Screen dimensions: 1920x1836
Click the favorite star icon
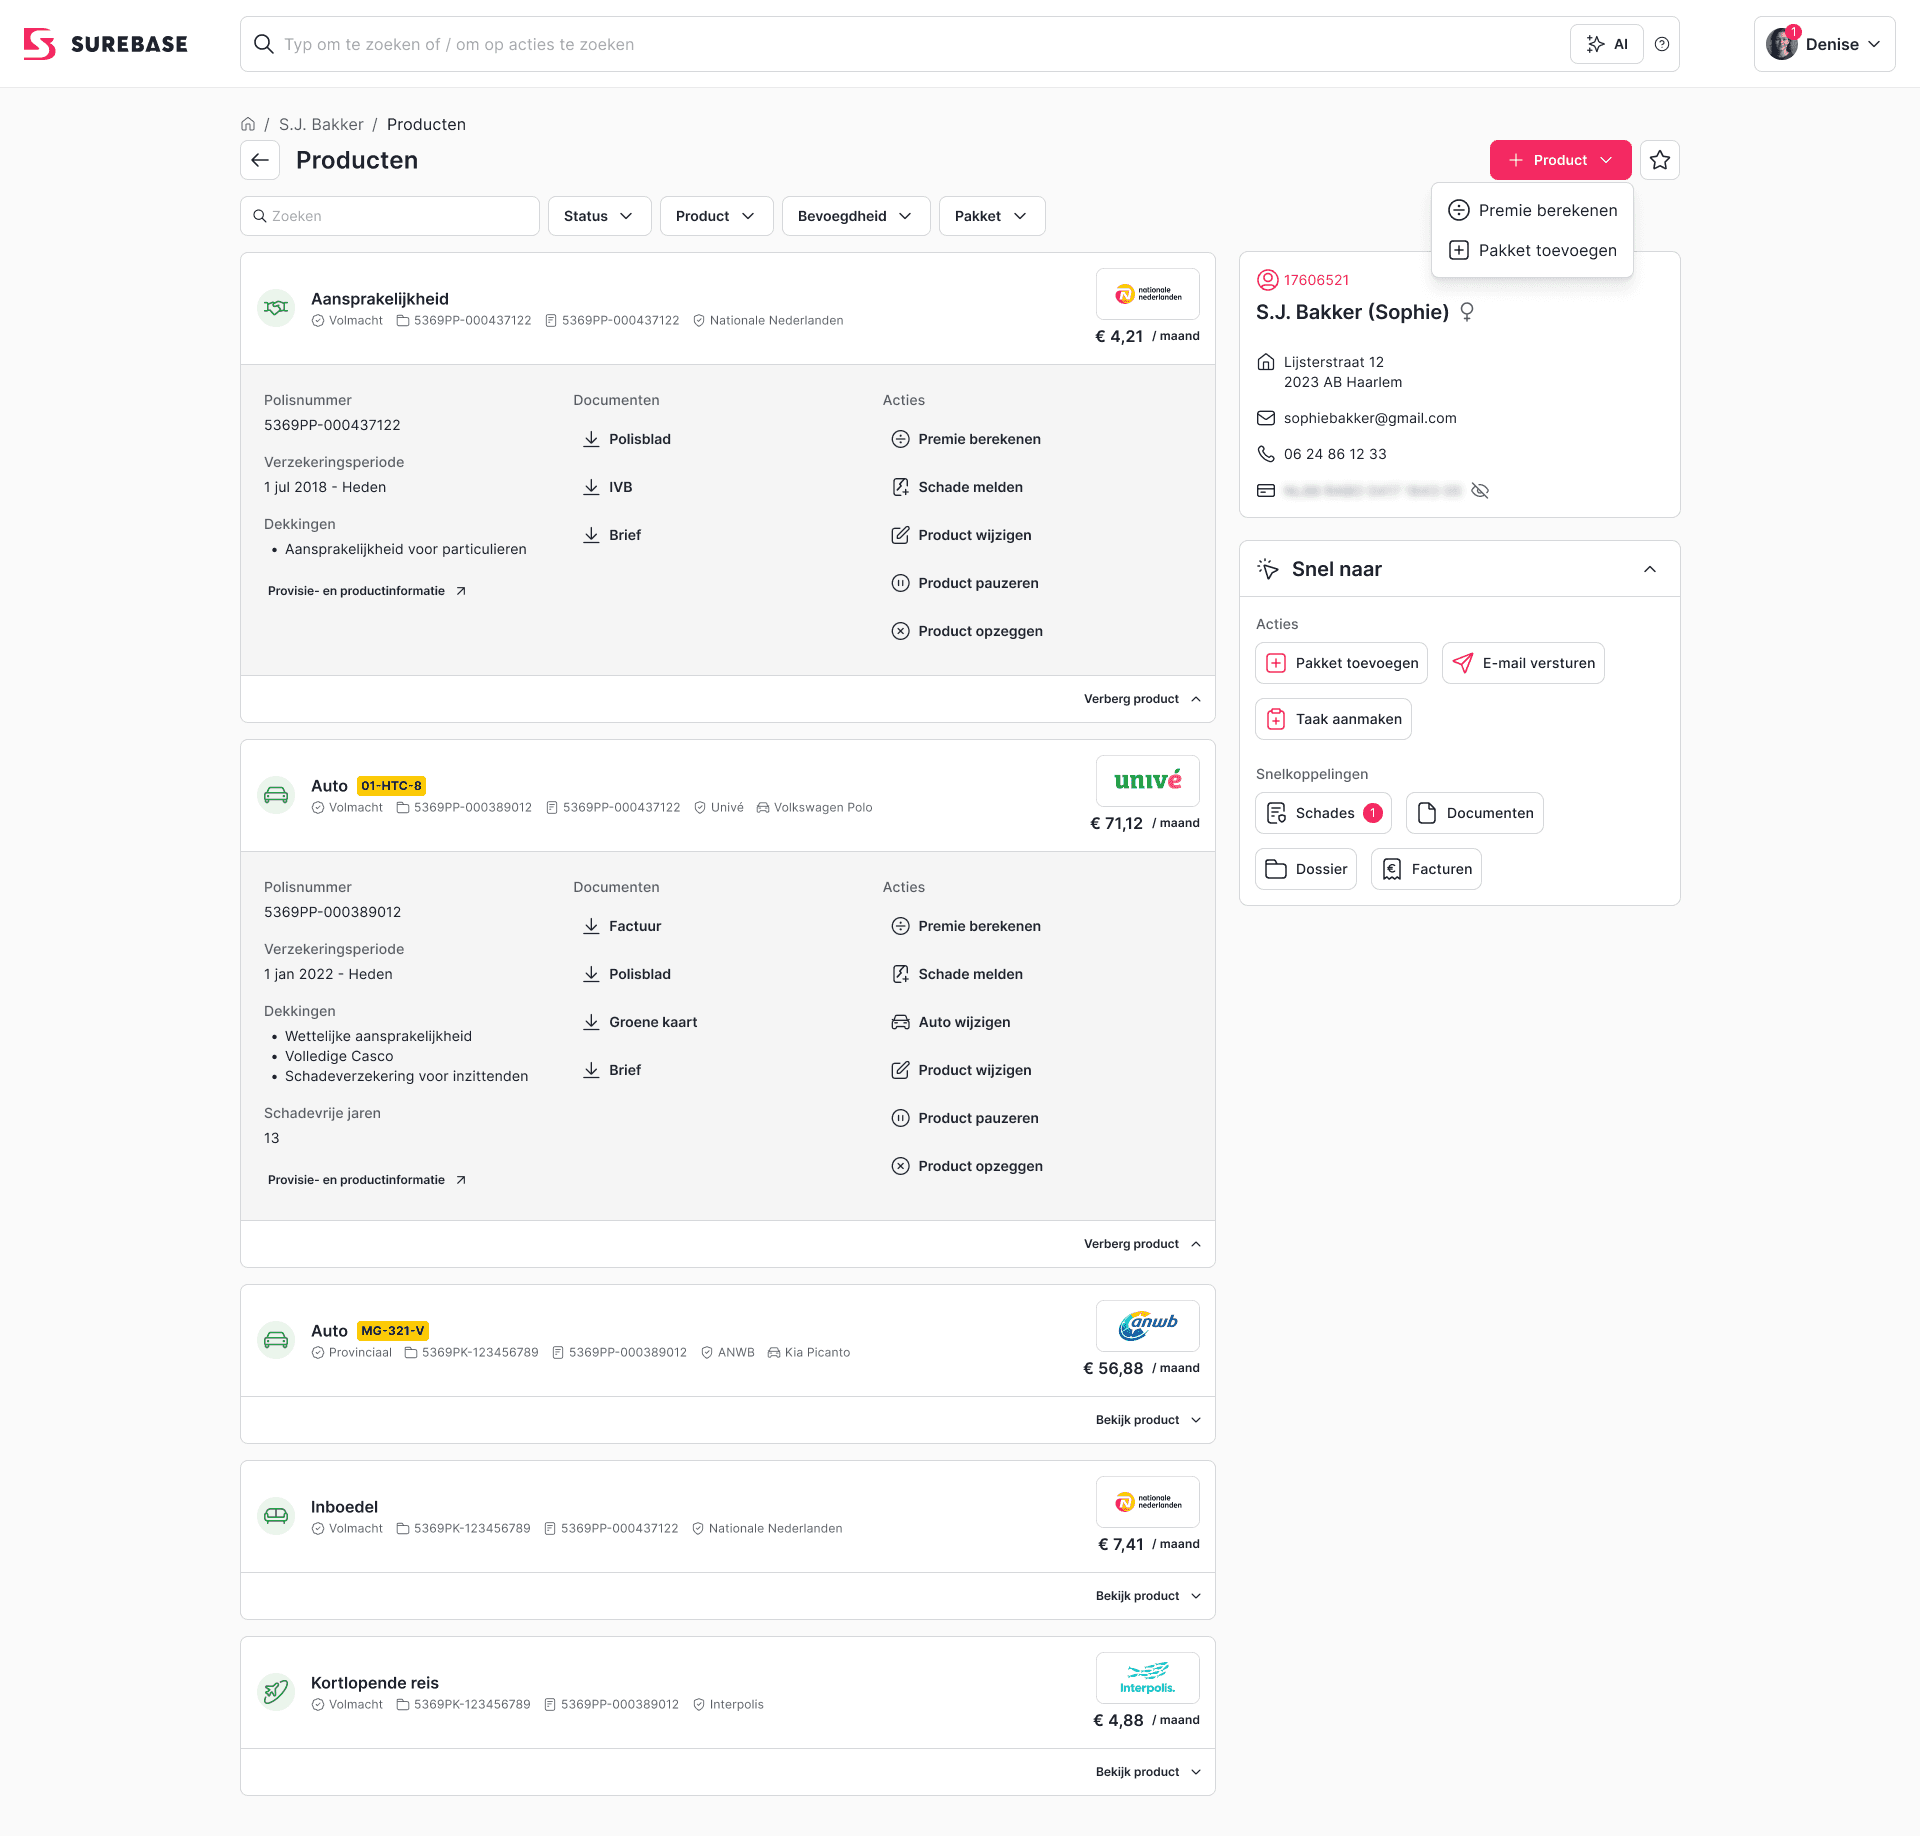point(1660,160)
